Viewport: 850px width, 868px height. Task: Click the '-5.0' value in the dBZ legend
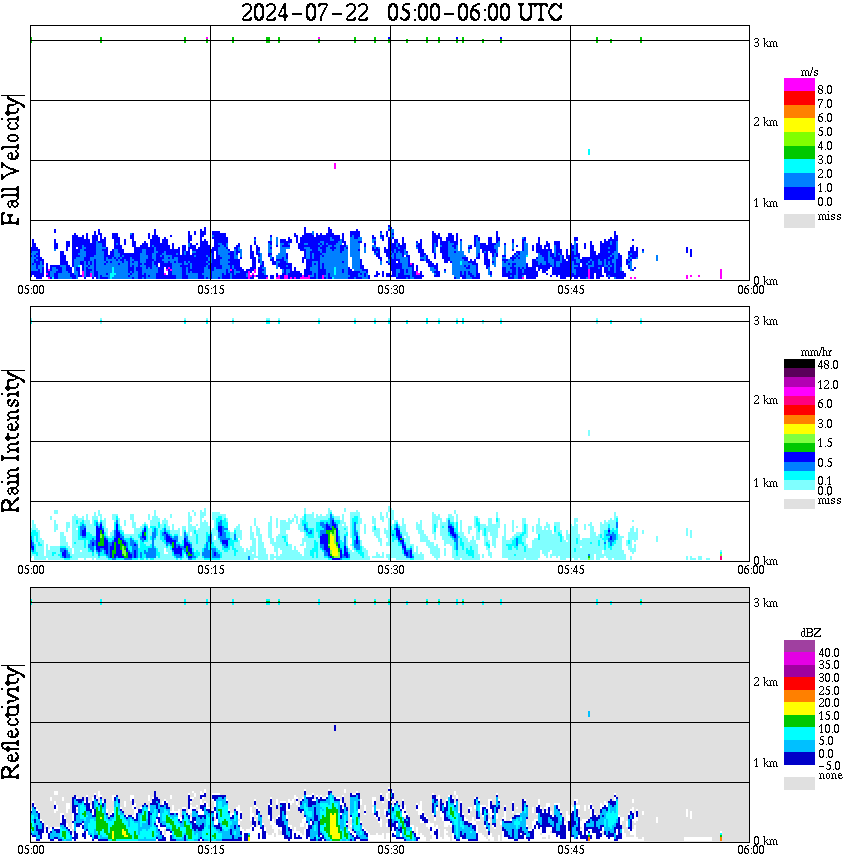(x=829, y=766)
